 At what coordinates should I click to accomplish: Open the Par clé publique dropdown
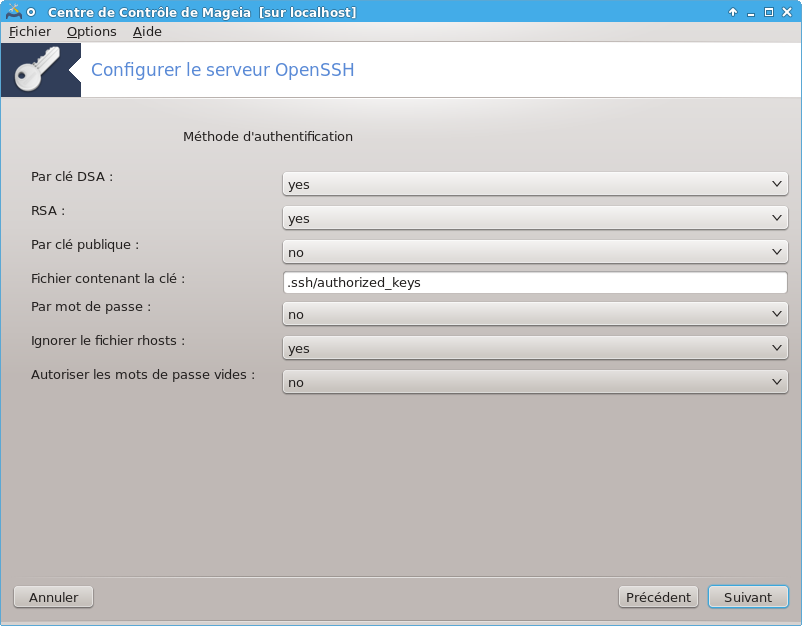pyautogui.click(x=535, y=252)
